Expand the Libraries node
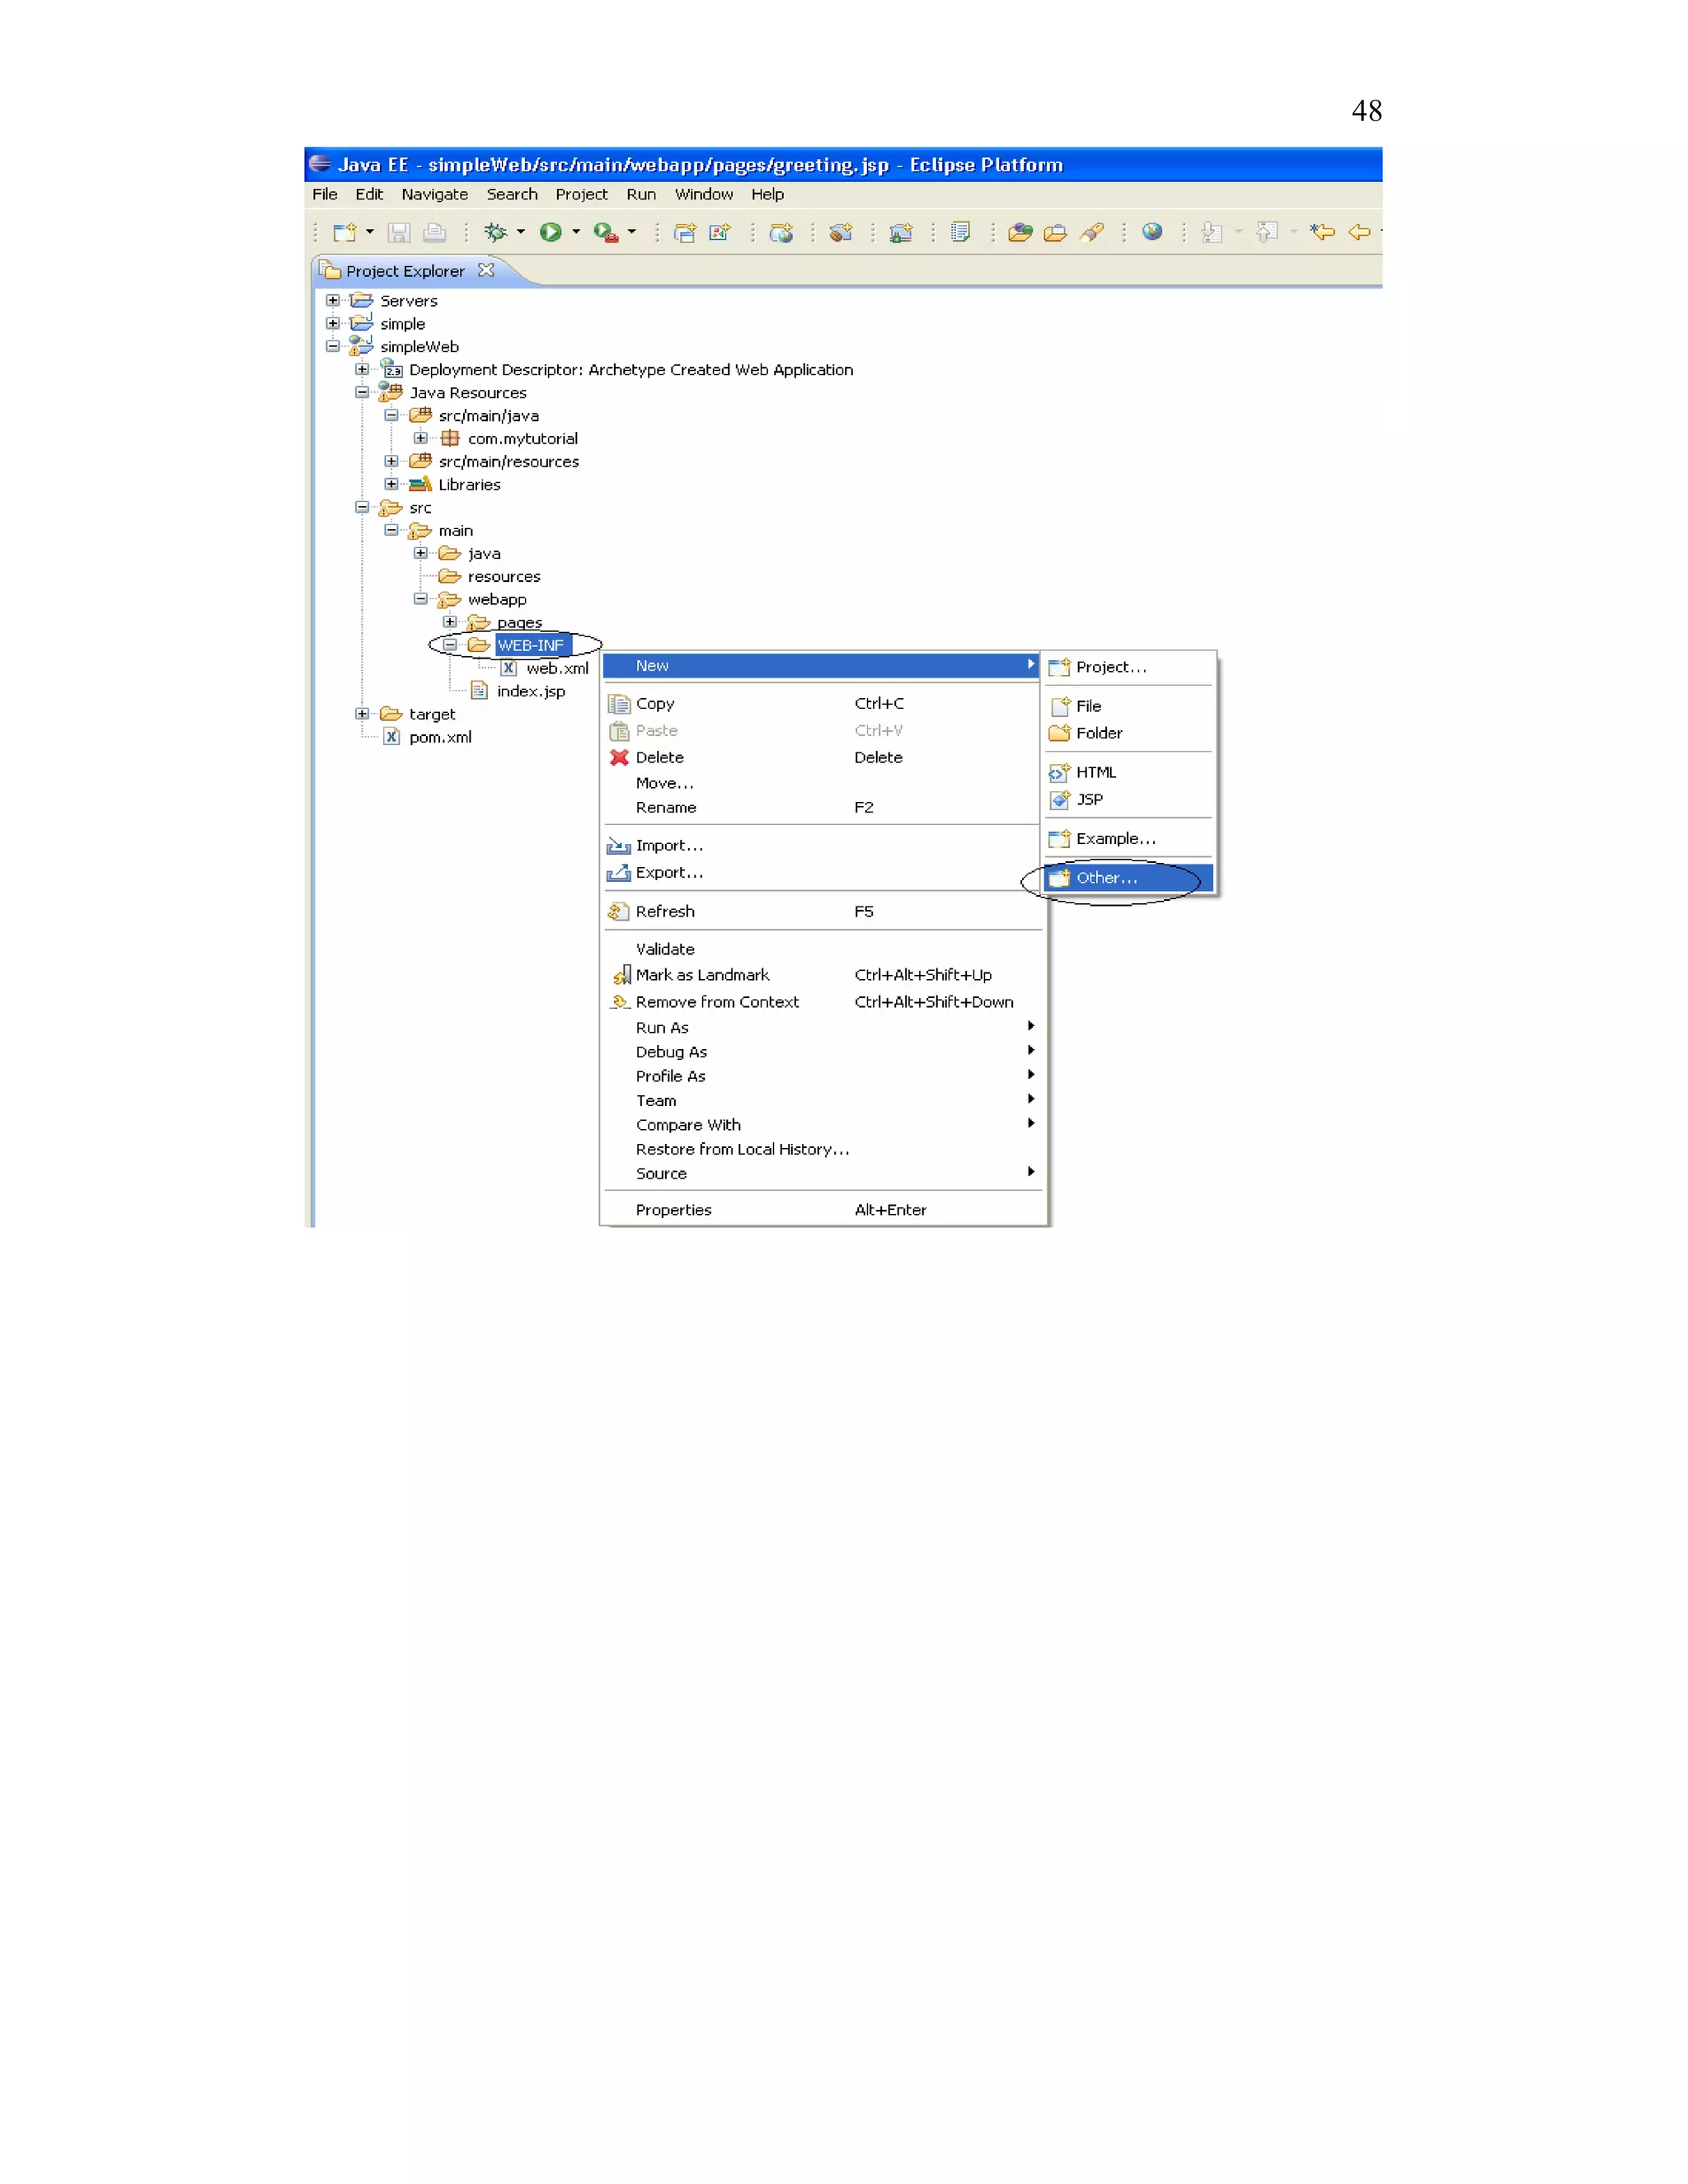This screenshot has height=2184, width=1688. click(x=392, y=484)
